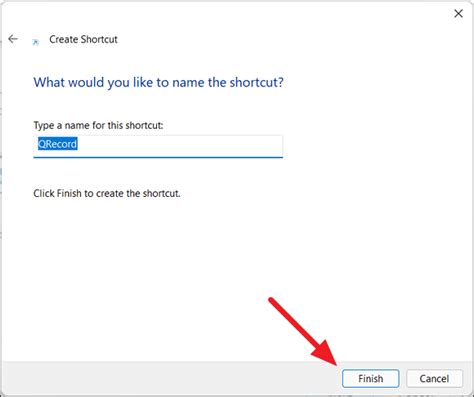Click the word 'What' starting the heading
474x397 pixels.
pyautogui.click(x=49, y=82)
